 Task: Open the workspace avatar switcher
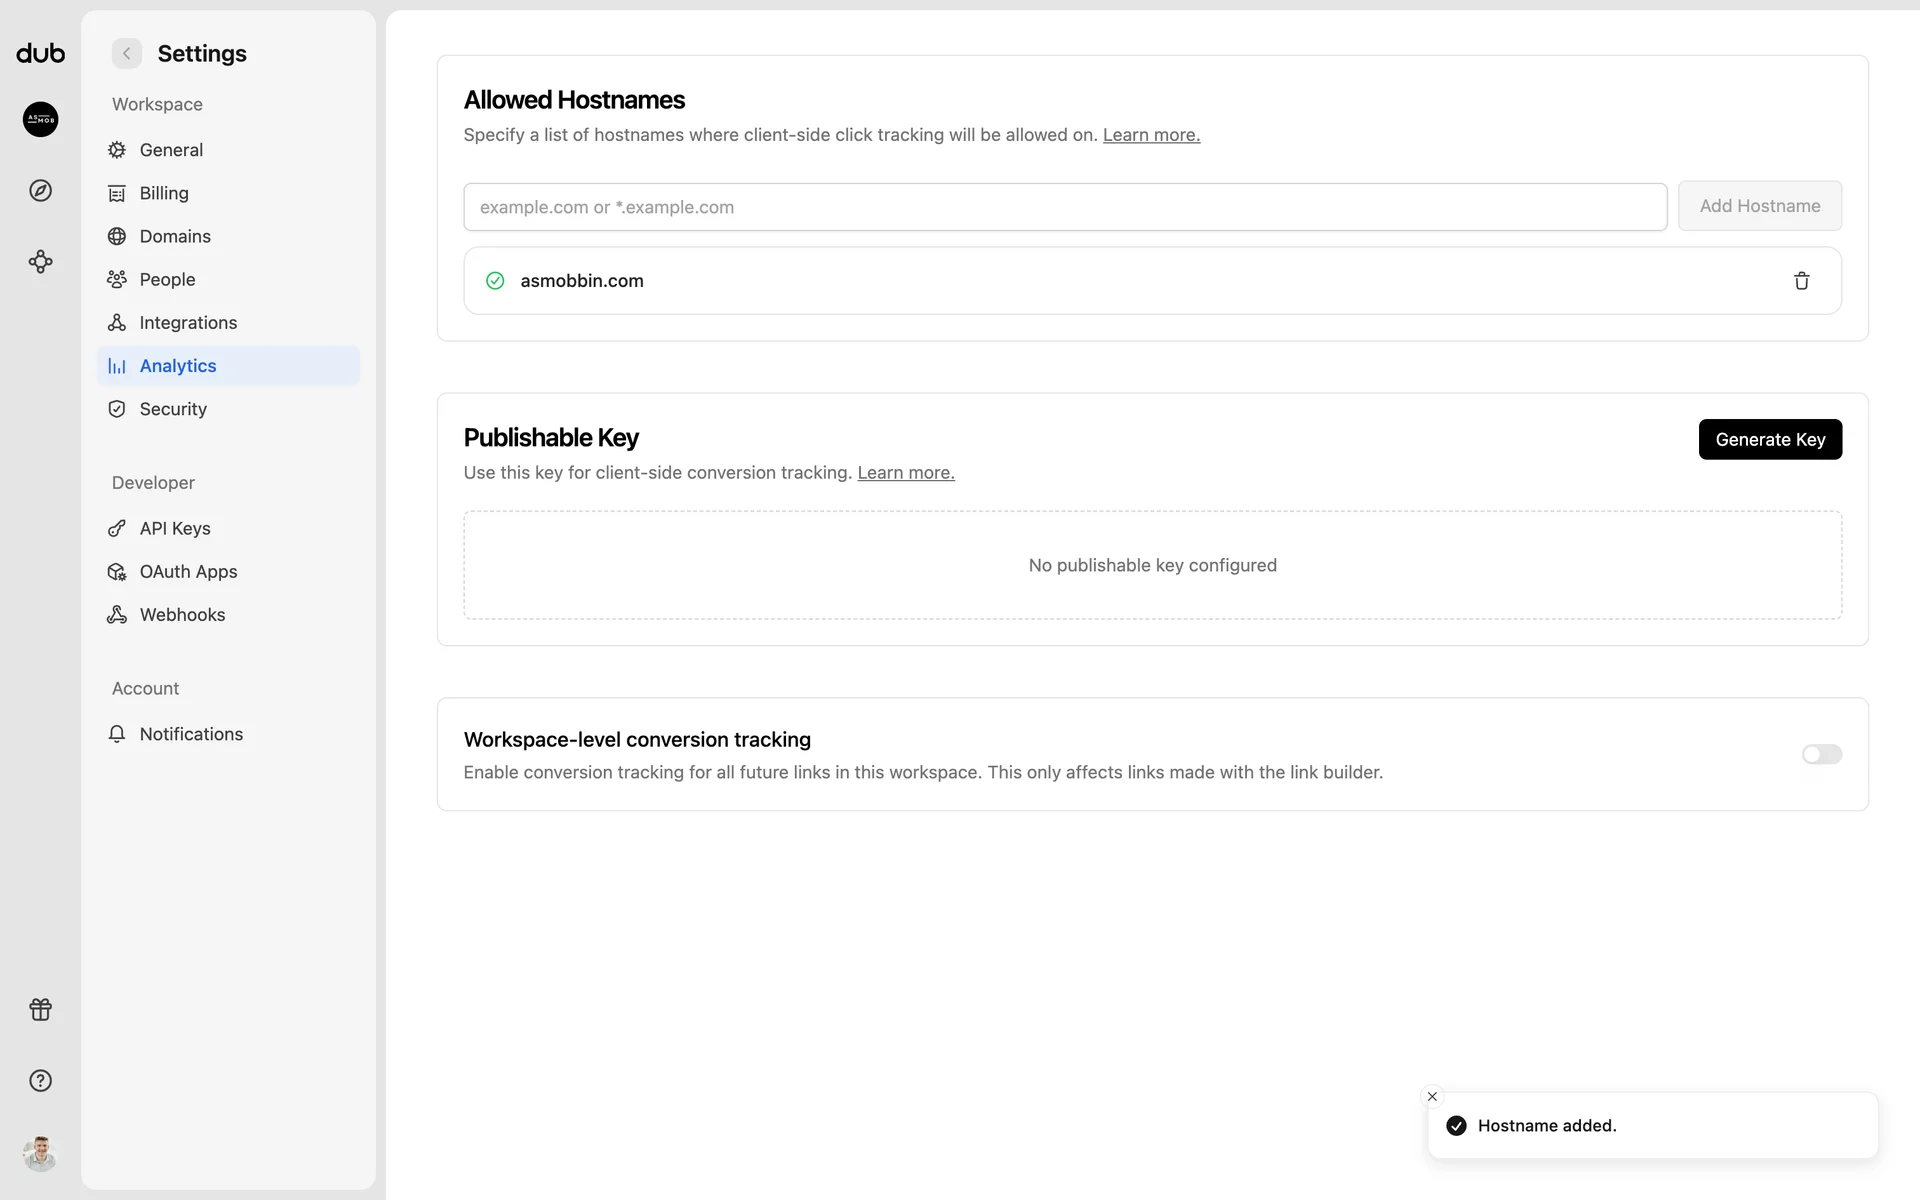click(41, 120)
